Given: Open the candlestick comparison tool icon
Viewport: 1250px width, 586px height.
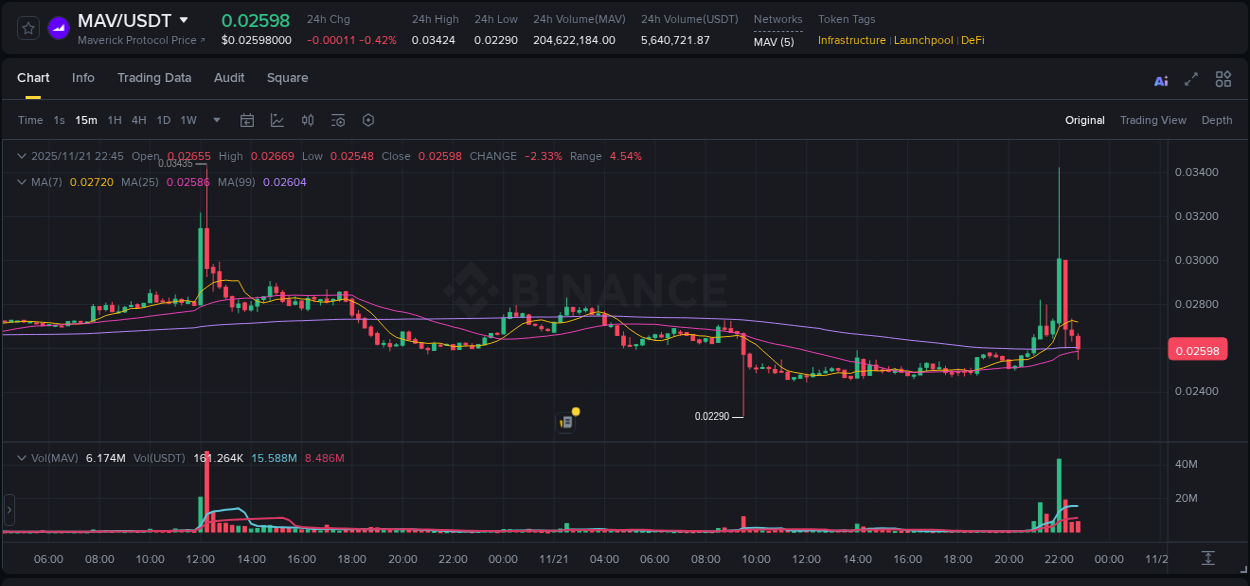Looking at the screenshot, I should [308, 120].
